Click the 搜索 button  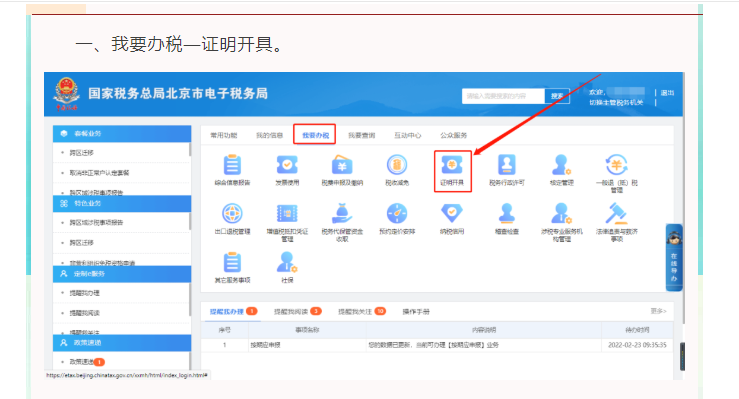coord(557,96)
